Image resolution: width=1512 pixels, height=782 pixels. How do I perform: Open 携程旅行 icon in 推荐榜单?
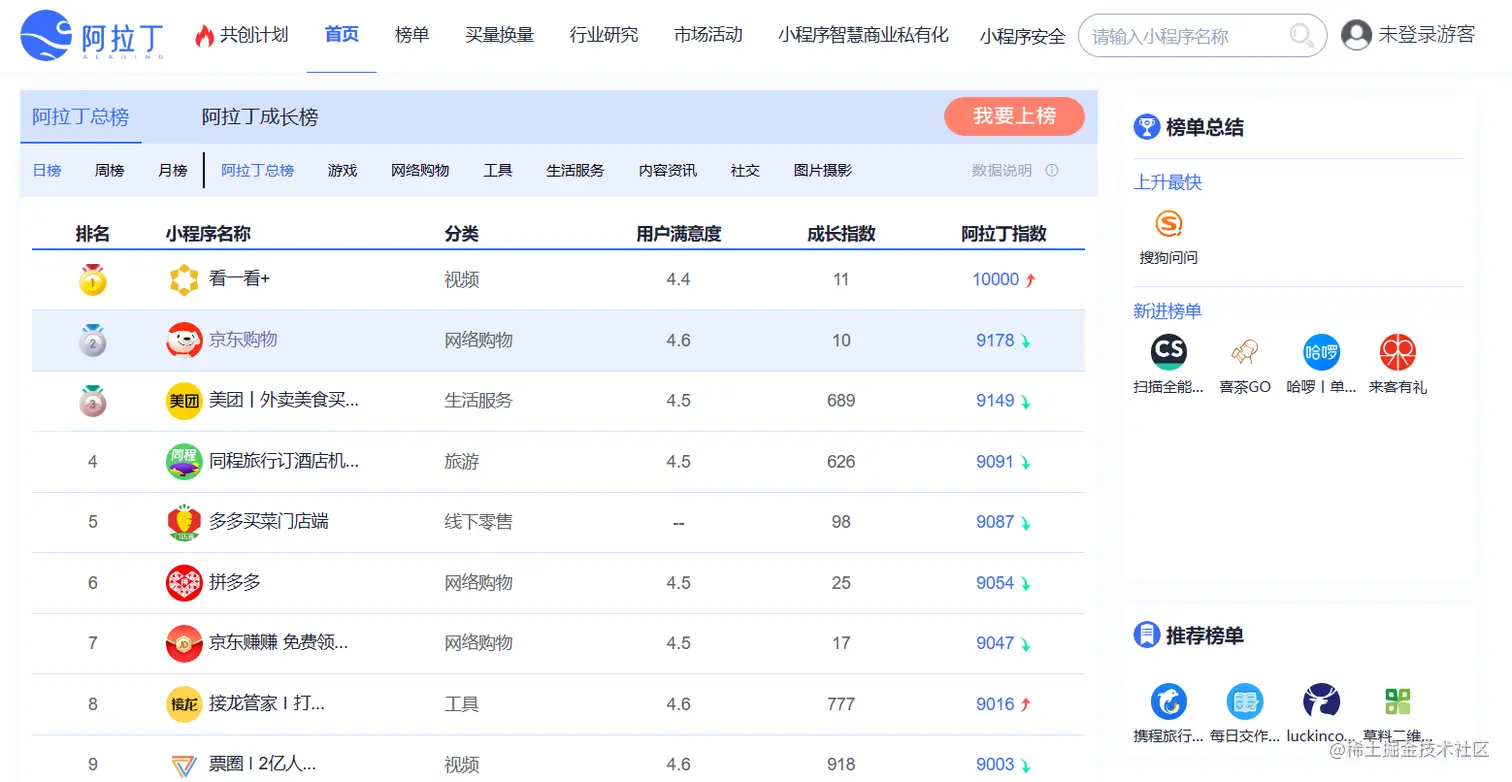coord(1168,701)
